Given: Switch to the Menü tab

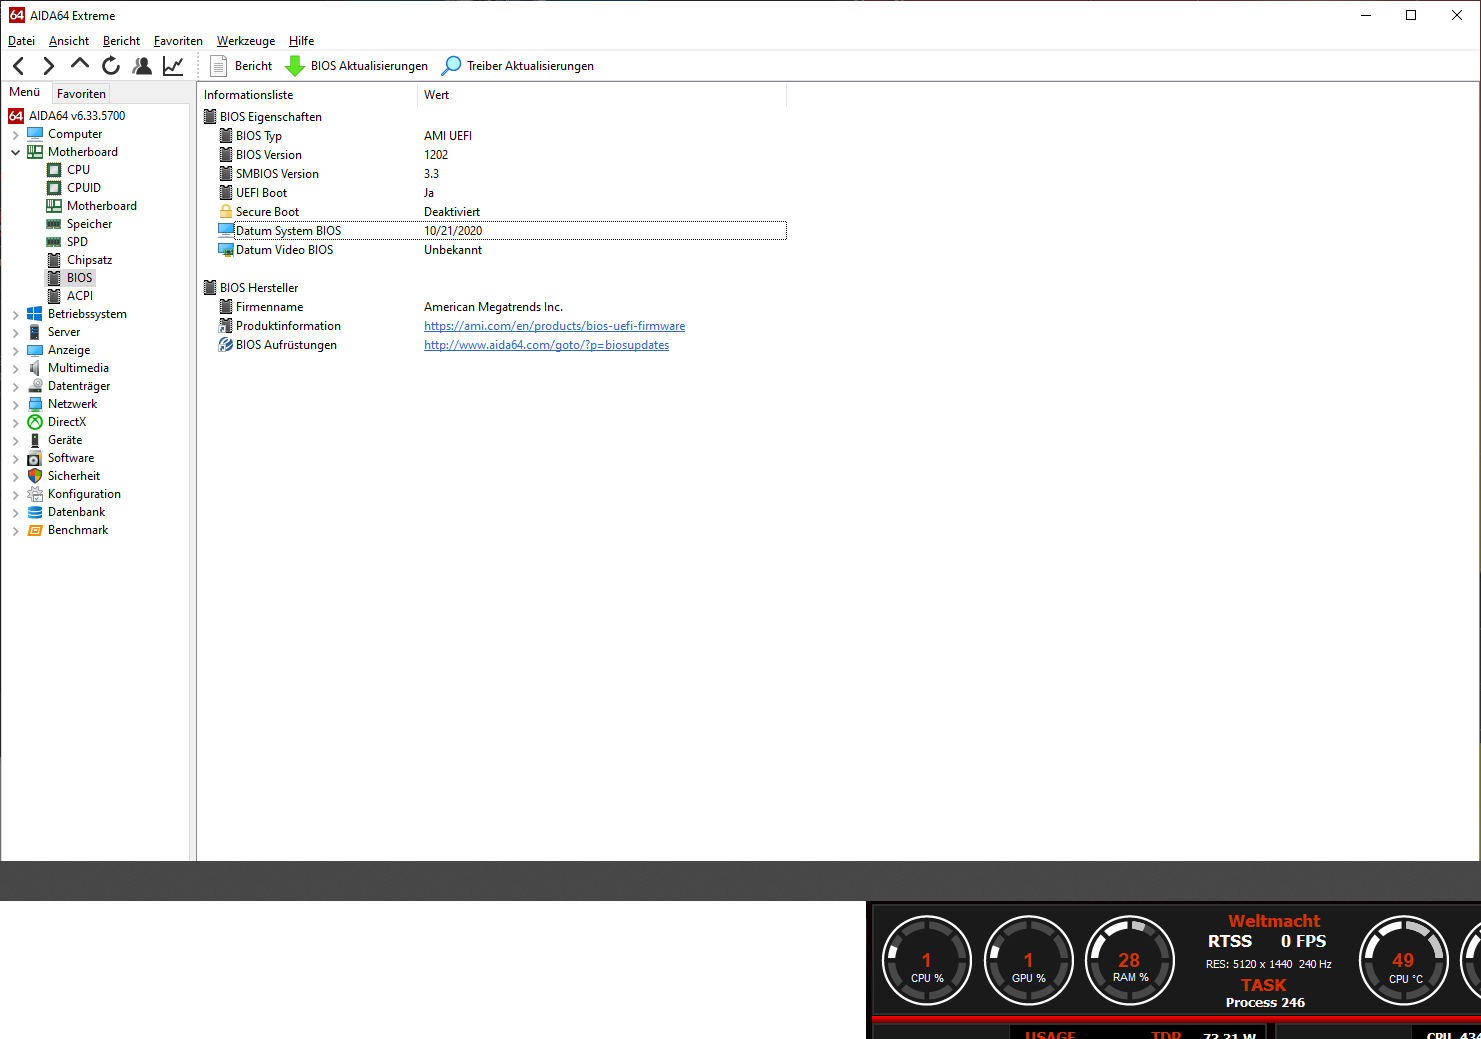Looking at the screenshot, I should pyautogui.click(x=25, y=92).
